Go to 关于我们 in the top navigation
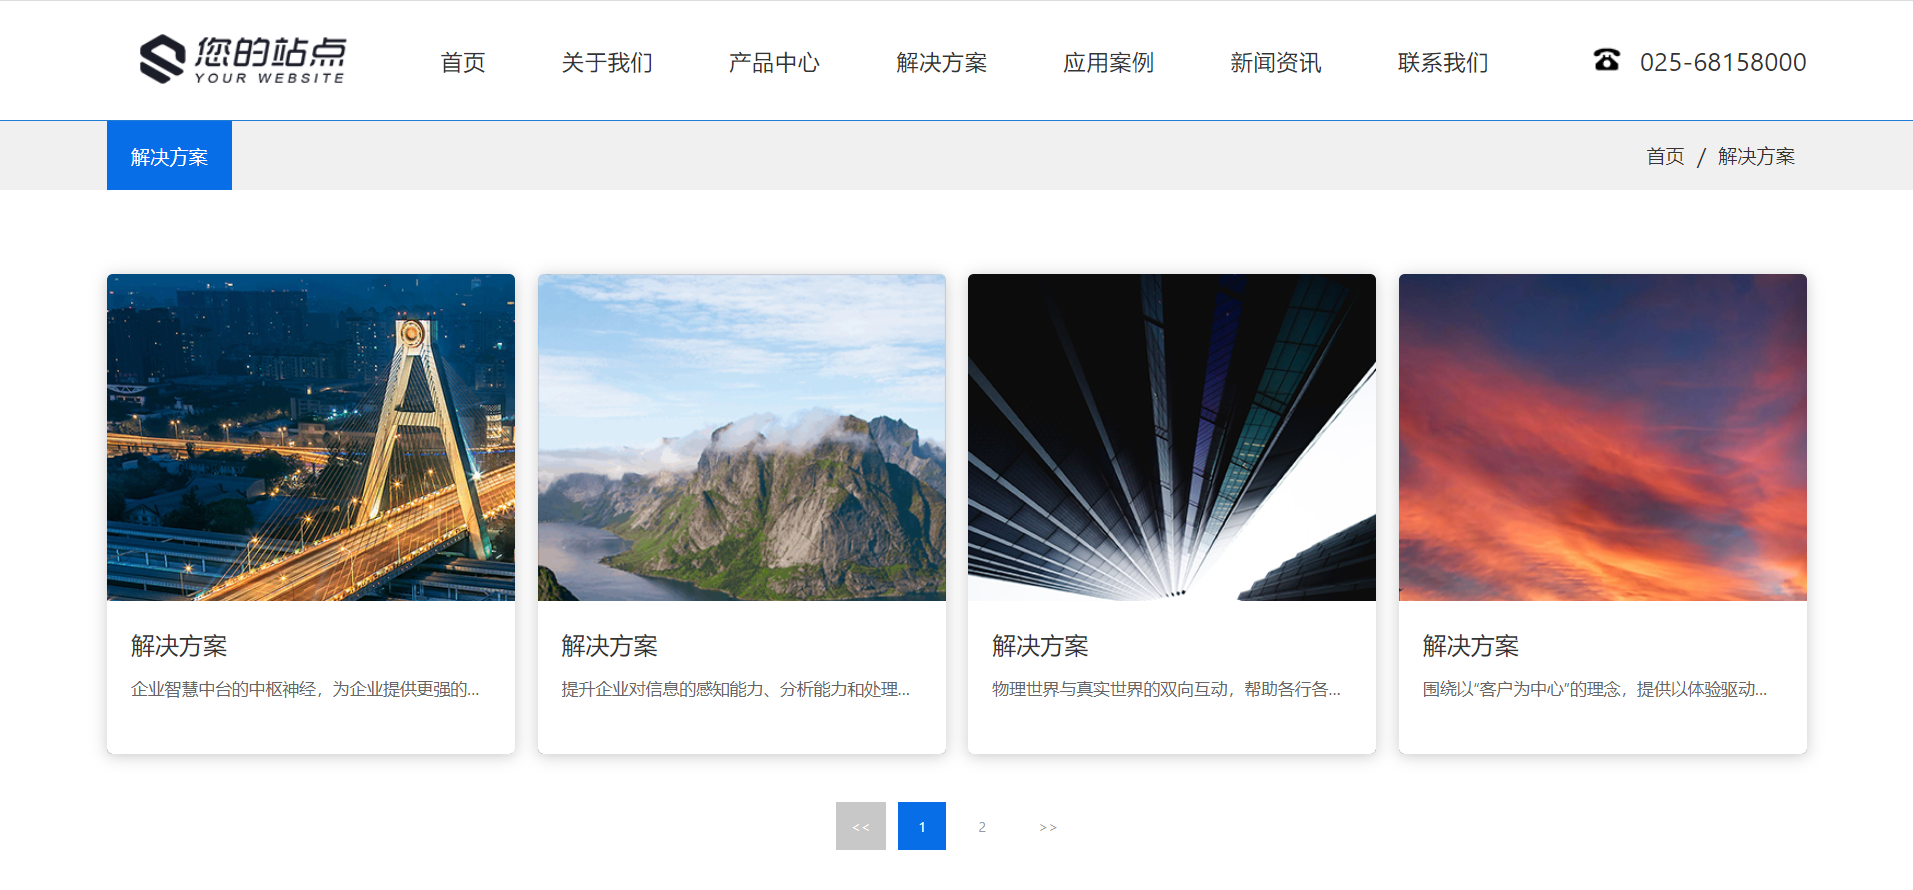1913x890 pixels. [607, 63]
